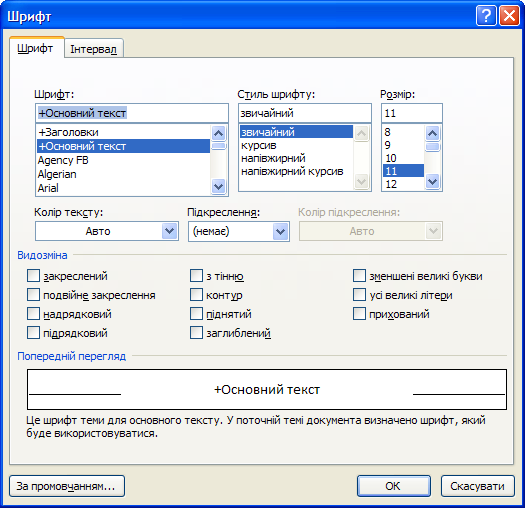
Task: Click size list scroll down arrow
Action: click(x=432, y=182)
